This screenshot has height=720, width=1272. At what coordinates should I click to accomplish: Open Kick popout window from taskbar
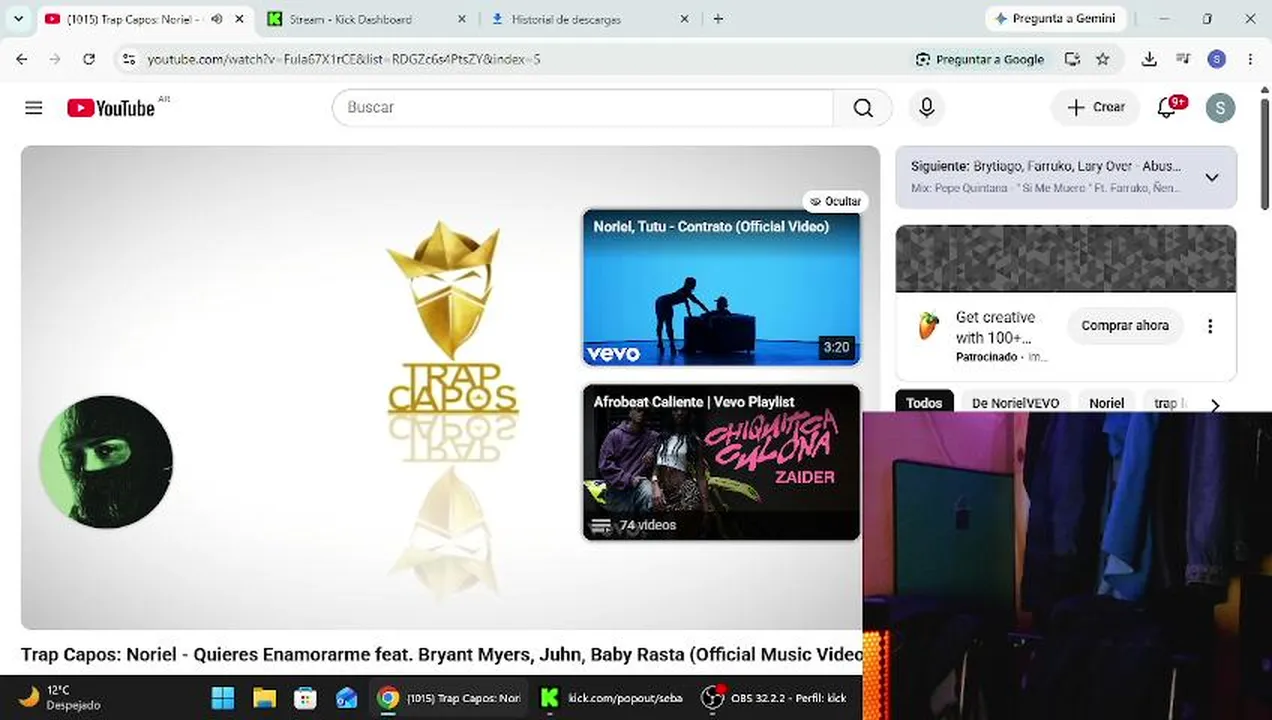point(610,698)
